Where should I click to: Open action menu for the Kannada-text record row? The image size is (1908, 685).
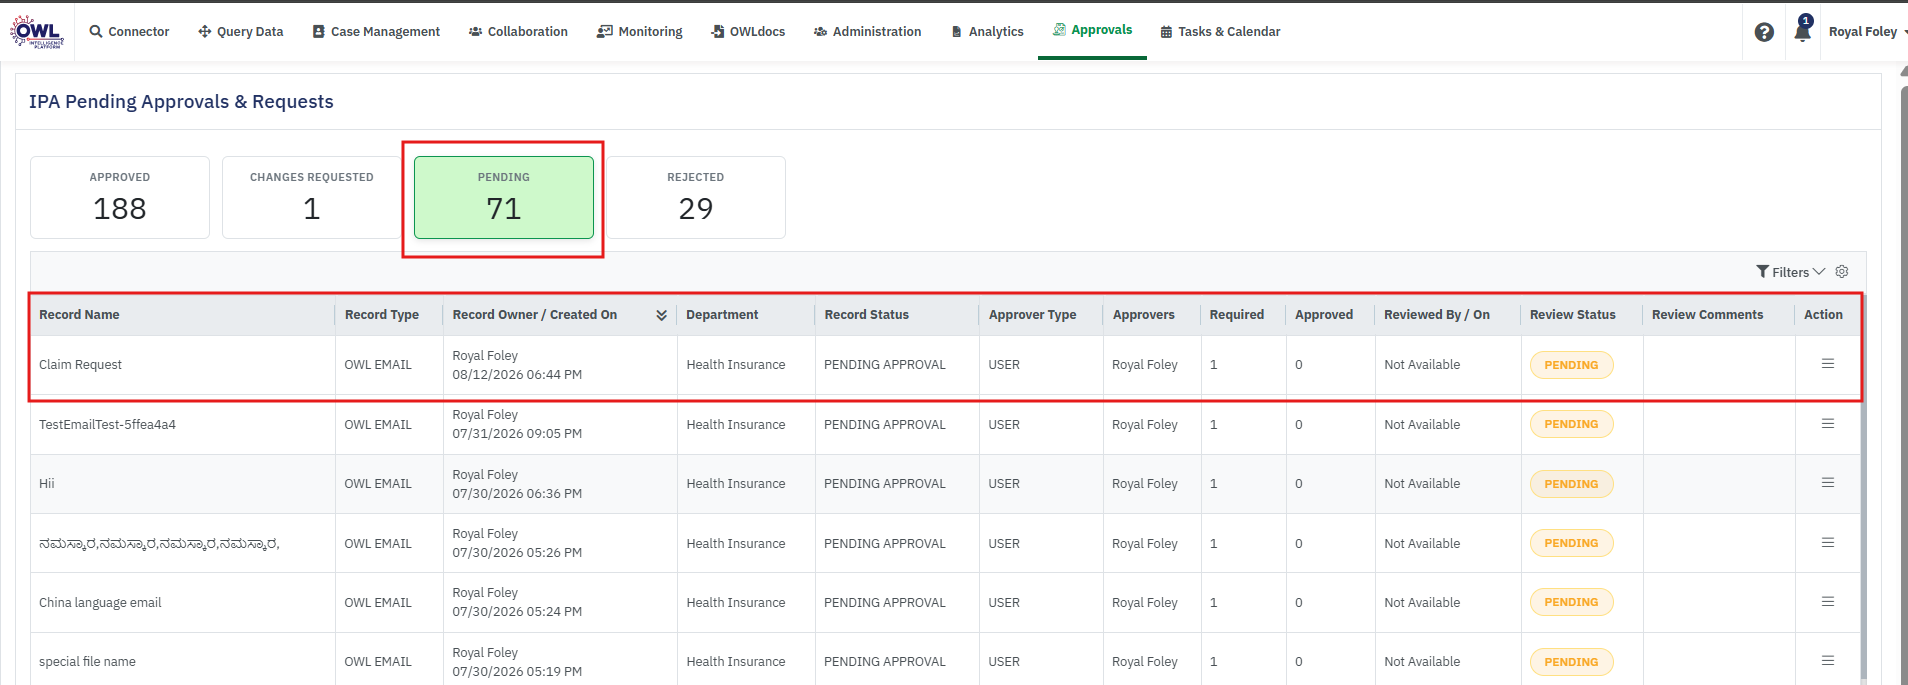(x=1827, y=543)
